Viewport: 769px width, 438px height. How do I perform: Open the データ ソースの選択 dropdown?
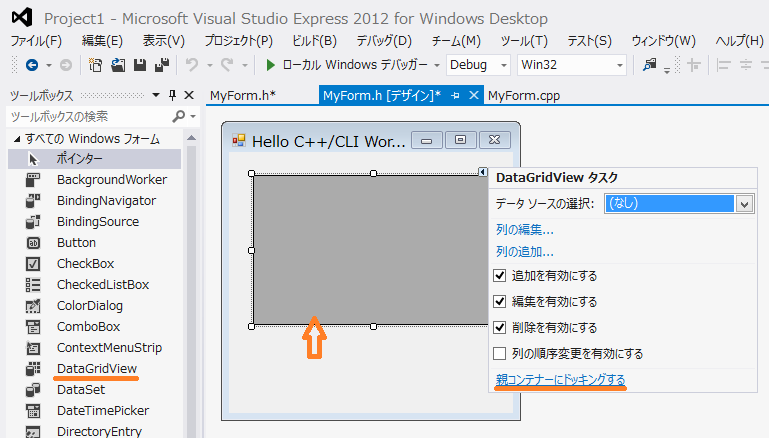[x=744, y=204]
